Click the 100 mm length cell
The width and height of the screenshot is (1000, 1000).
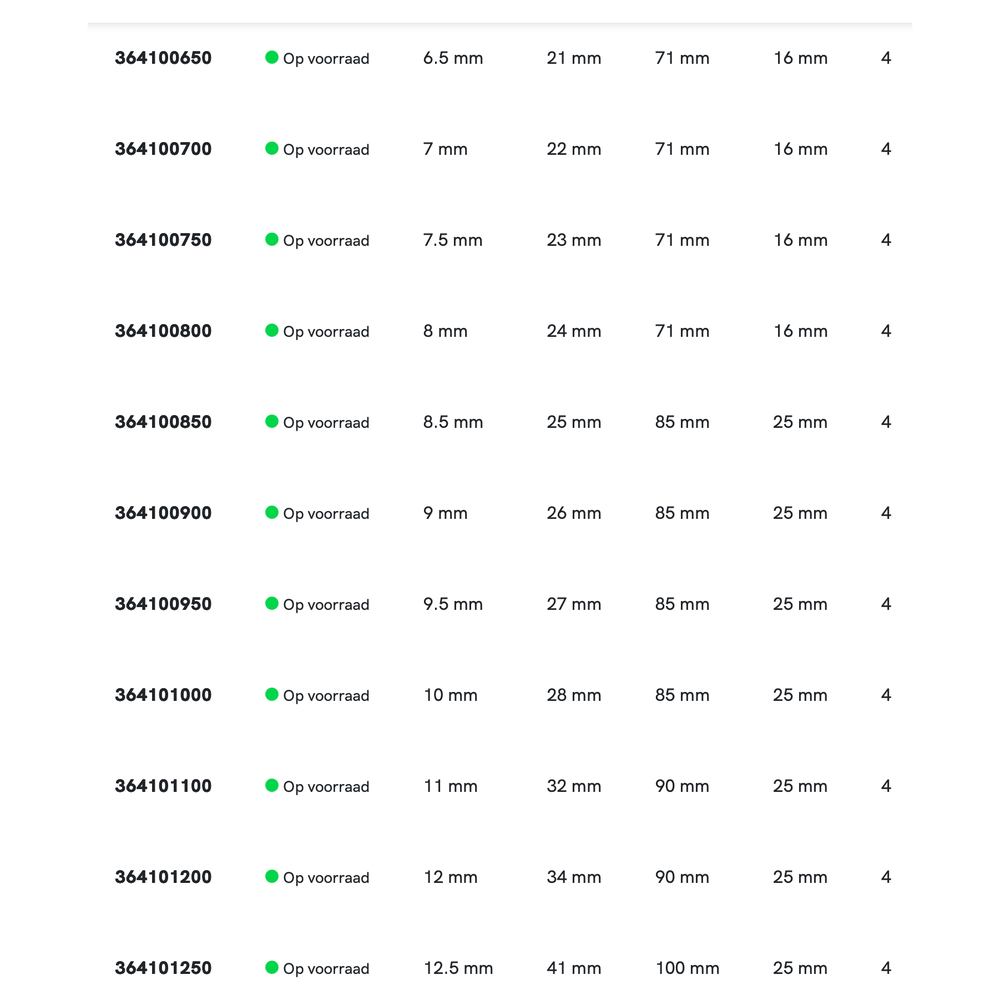coord(687,968)
